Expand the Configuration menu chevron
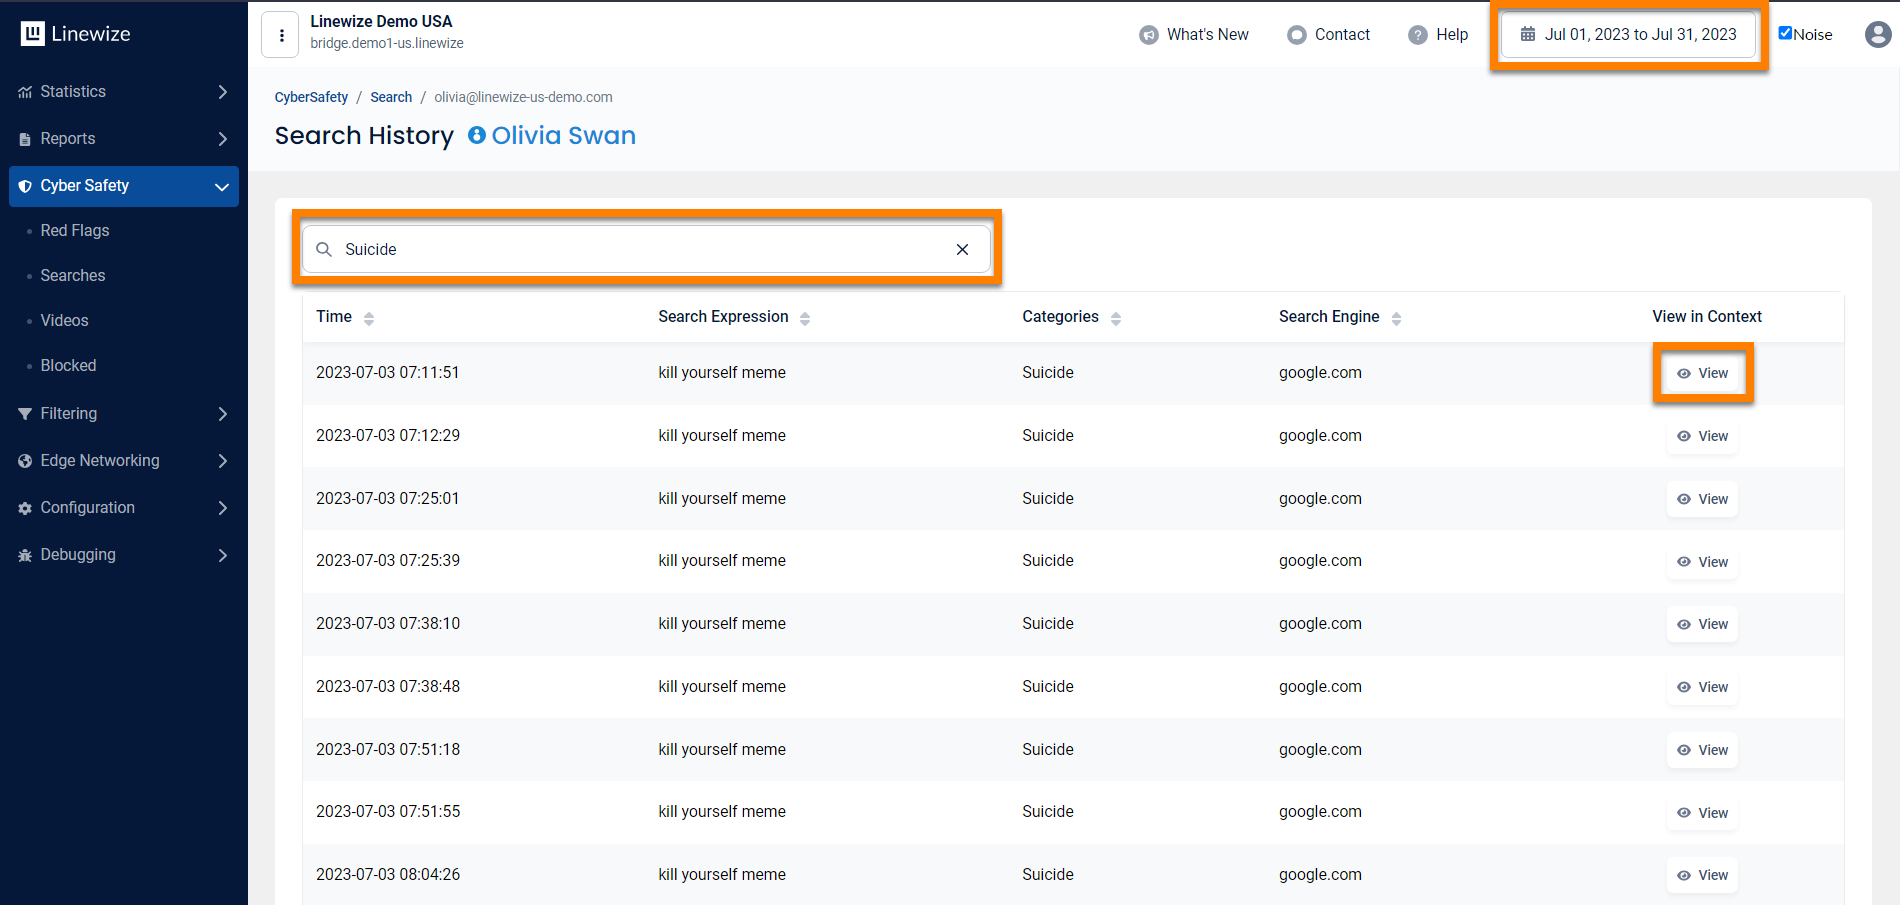Screen dimensions: 1900x905 222,508
